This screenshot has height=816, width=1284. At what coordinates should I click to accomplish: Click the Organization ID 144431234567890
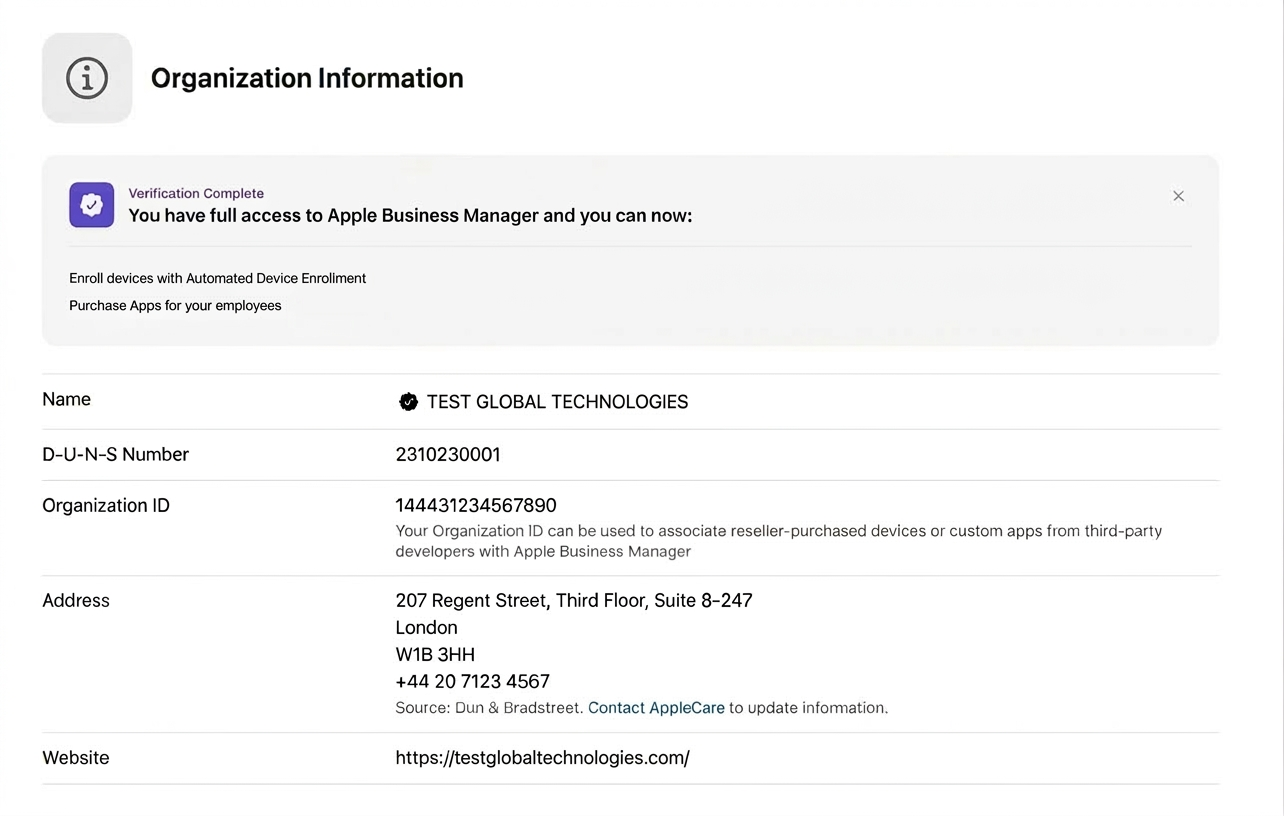click(476, 505)
